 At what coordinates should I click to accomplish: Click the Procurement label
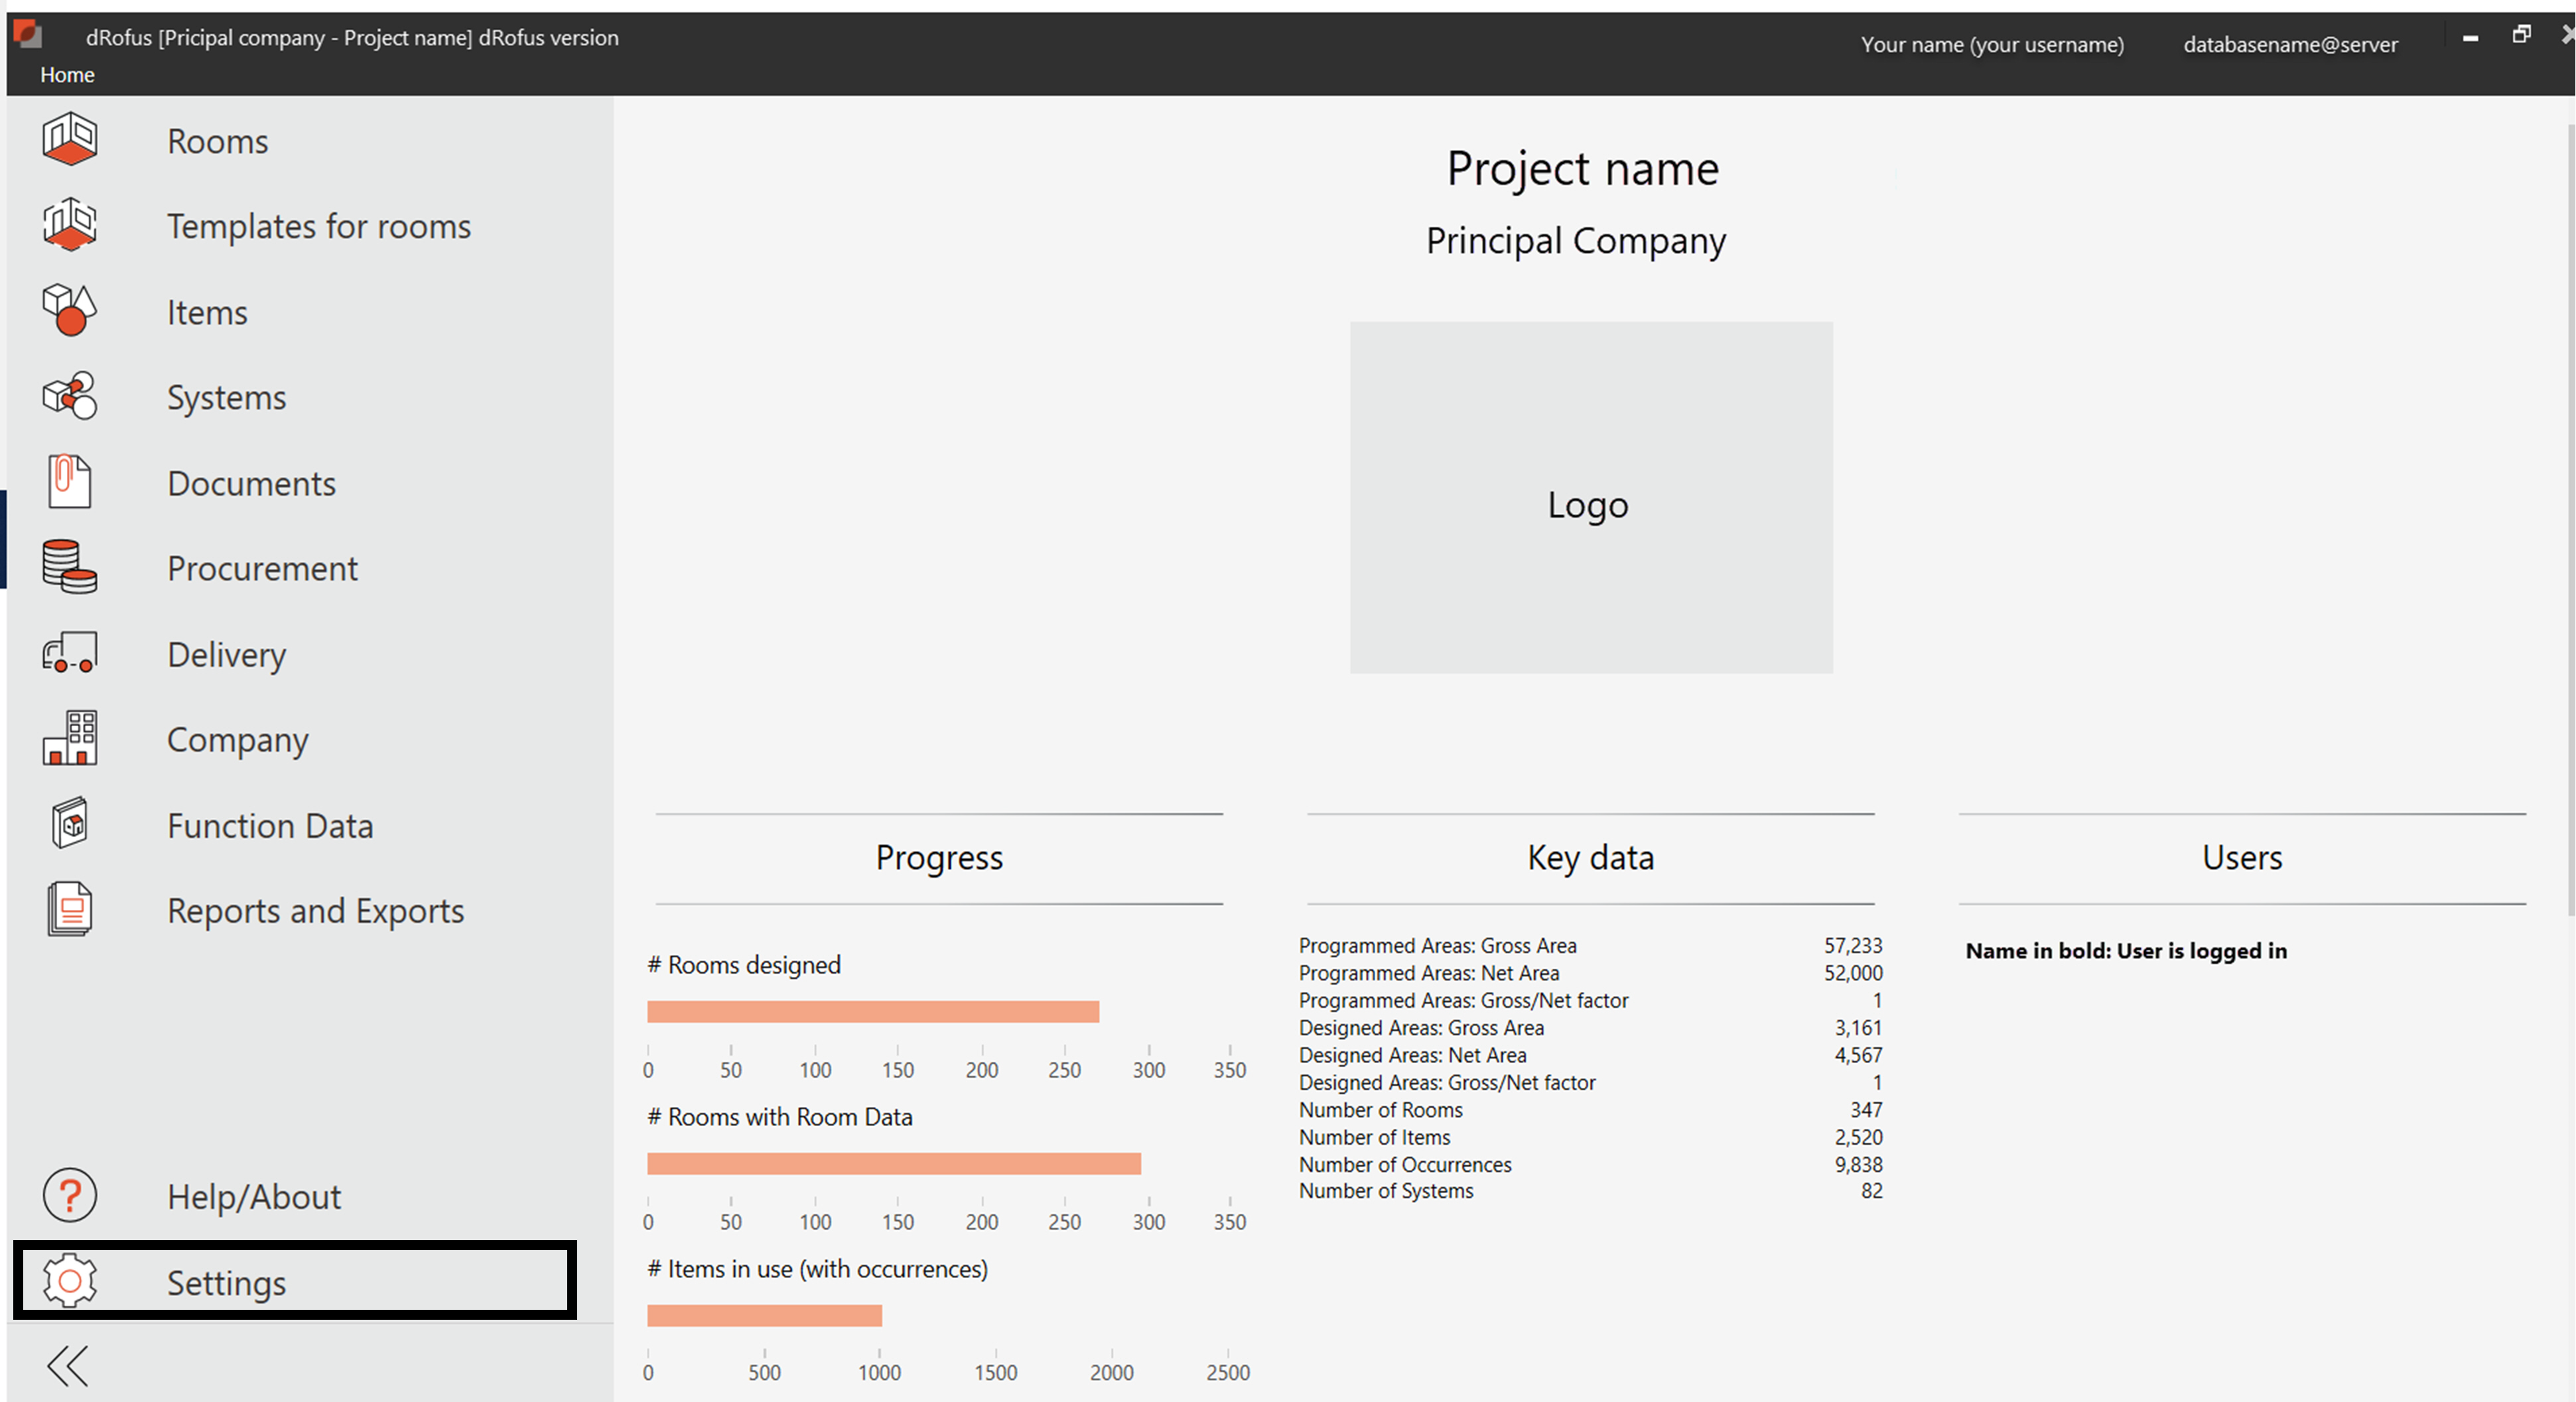point(262,568)
